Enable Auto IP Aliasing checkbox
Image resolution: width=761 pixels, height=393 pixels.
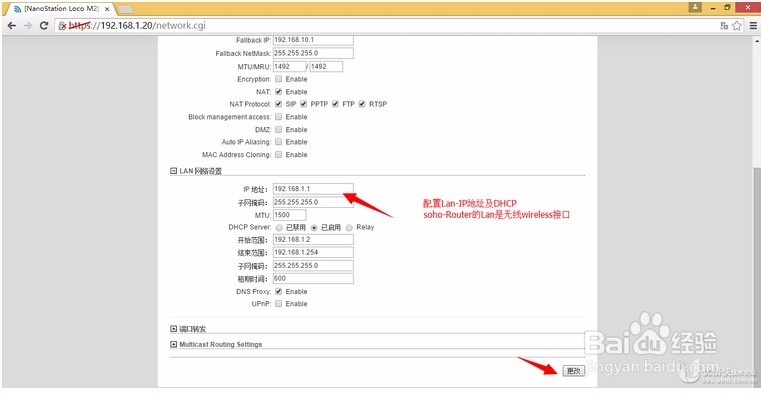pyautogui.click(x=279, y=142)
